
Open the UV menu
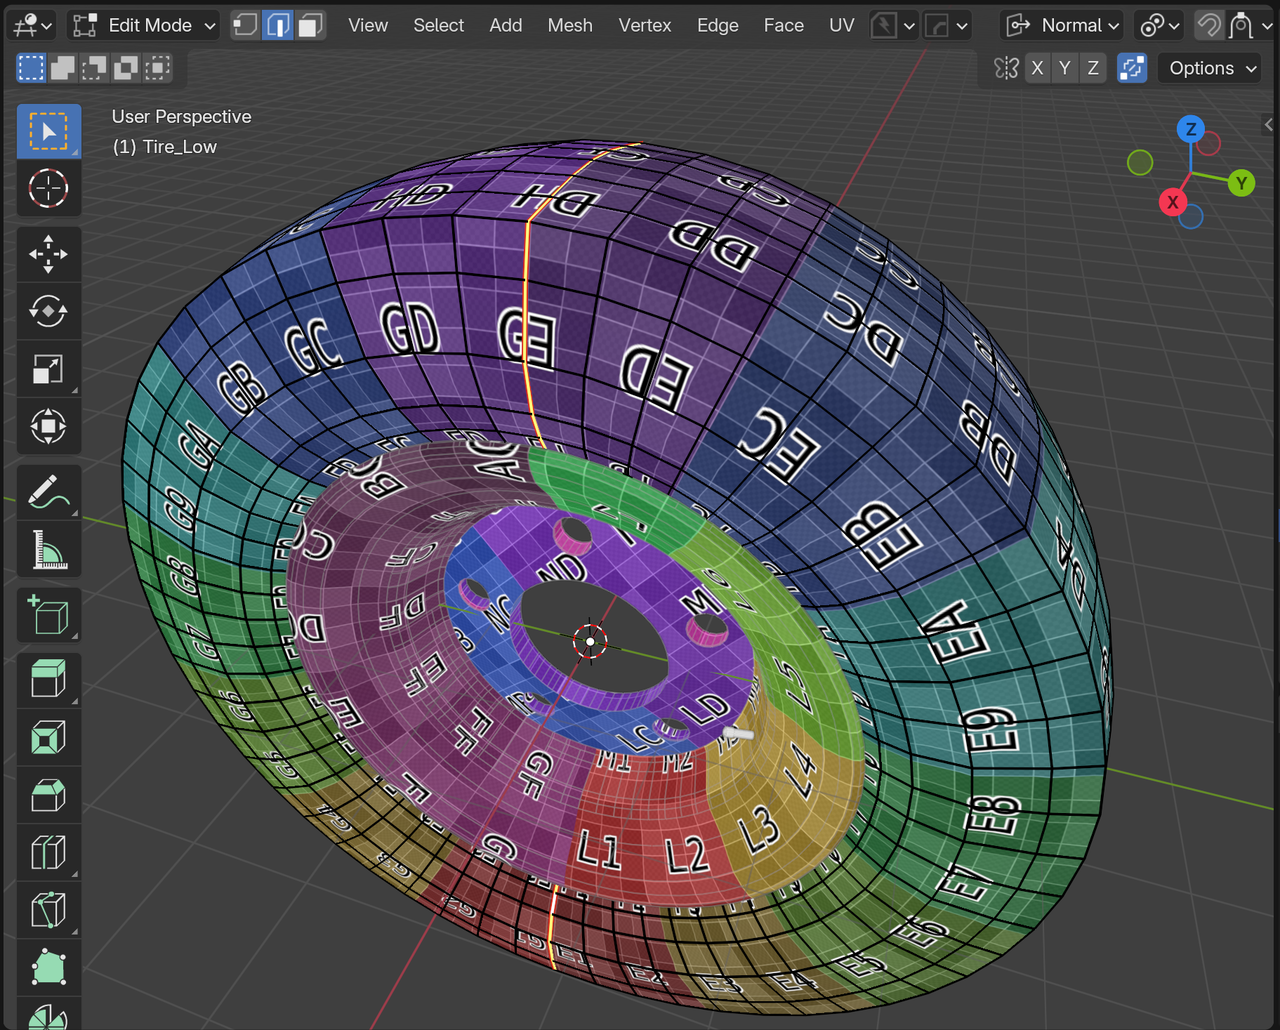click(x=841, y=25)
